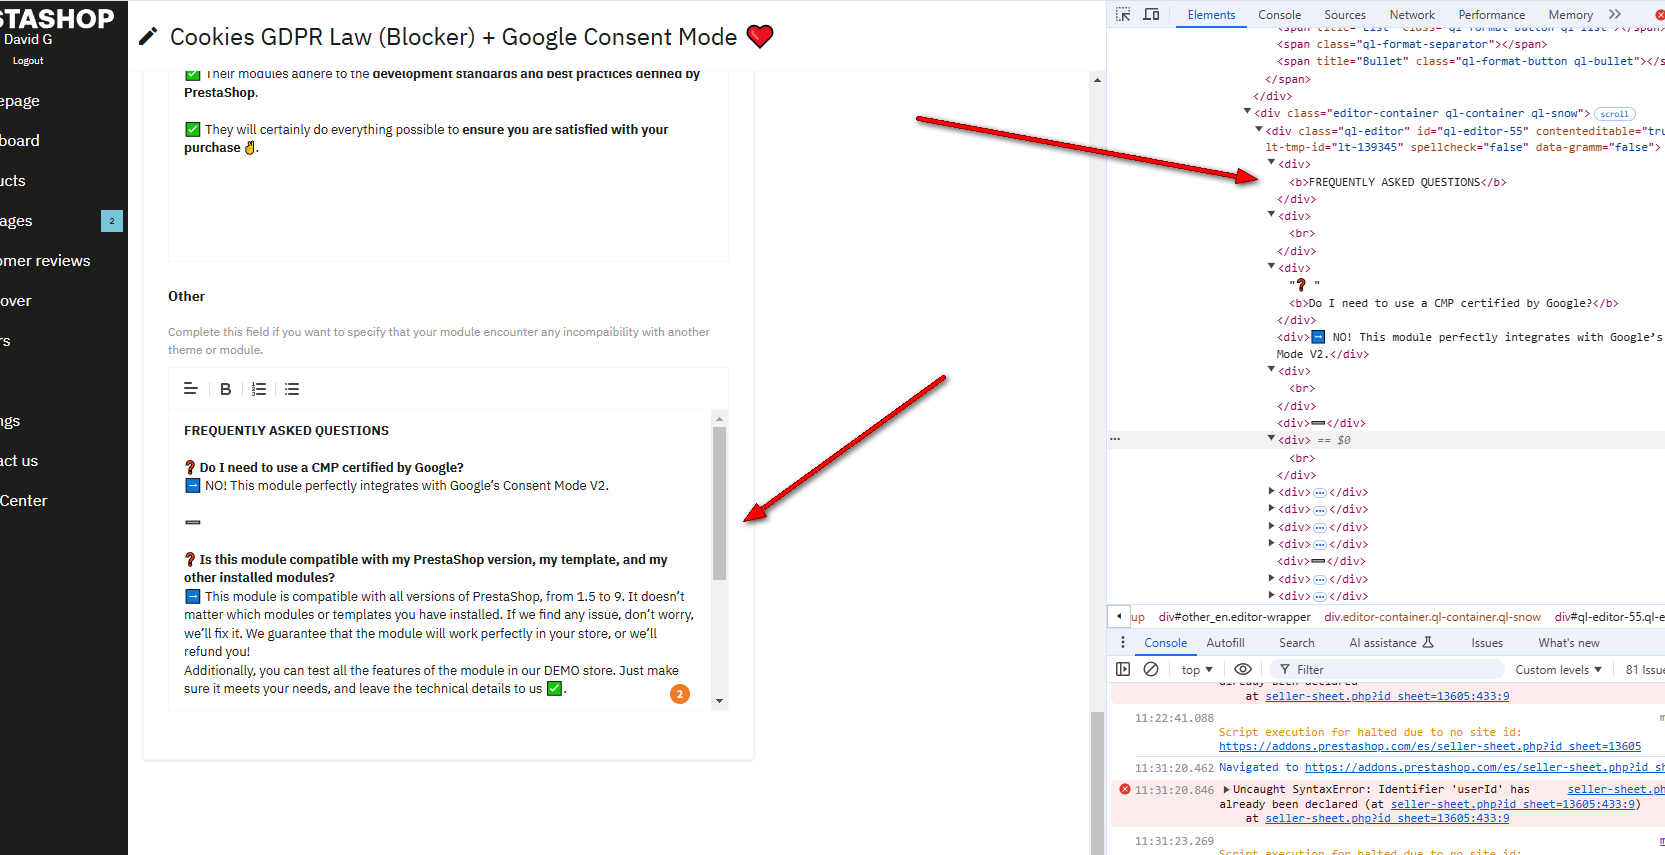Click "Do I need to use a CMP certified by Google?" in the editor
This screenshot has width=1665, height=855.
click(x=331, y=468)
